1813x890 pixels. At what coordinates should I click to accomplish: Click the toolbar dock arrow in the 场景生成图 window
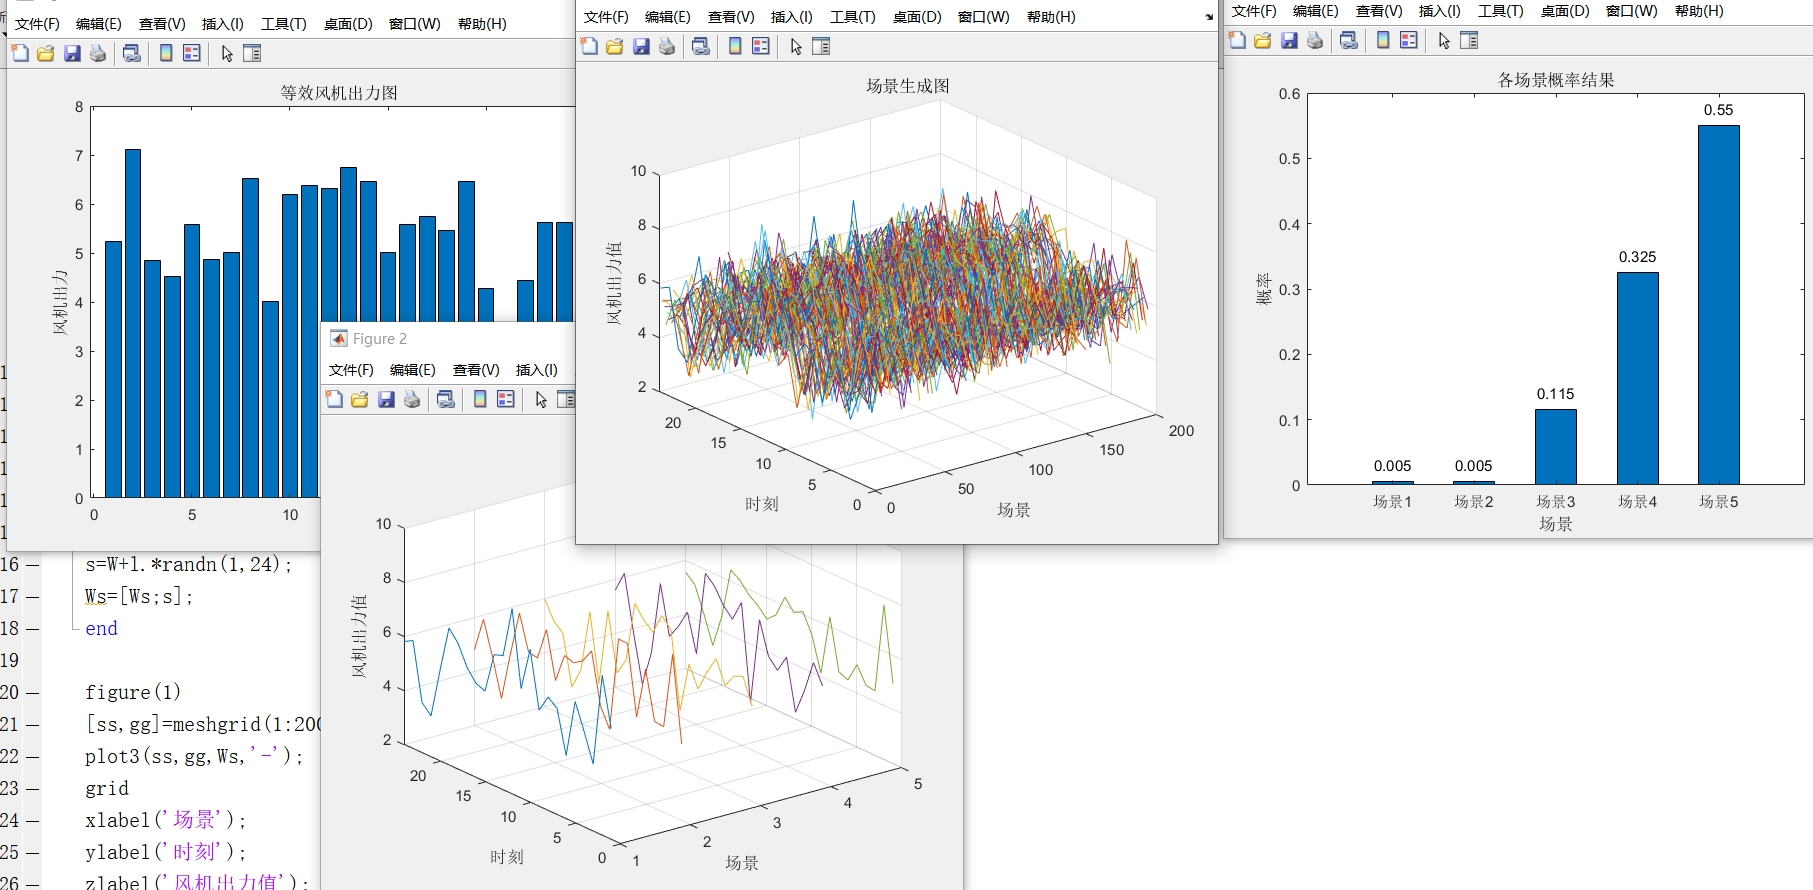pyautogui.click(x=1209, y=17)
